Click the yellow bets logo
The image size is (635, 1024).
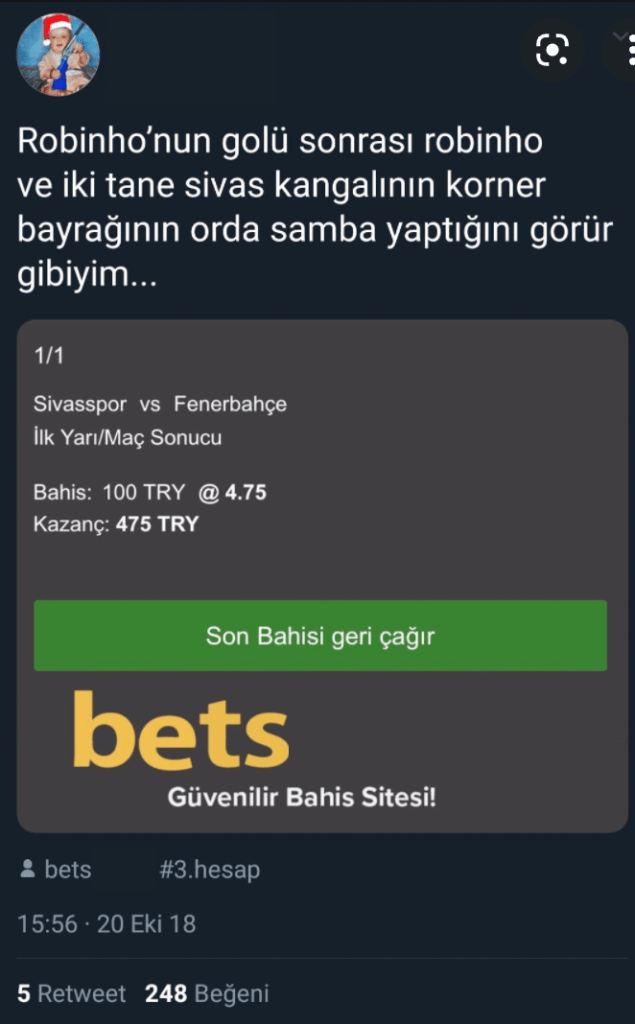(181, 730)
